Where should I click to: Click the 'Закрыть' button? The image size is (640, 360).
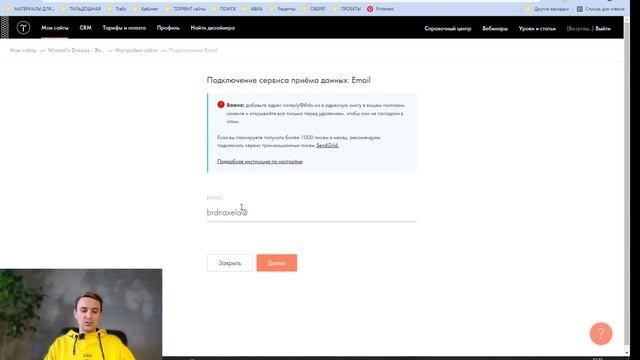pyautogui.click(x=230, y=263)
